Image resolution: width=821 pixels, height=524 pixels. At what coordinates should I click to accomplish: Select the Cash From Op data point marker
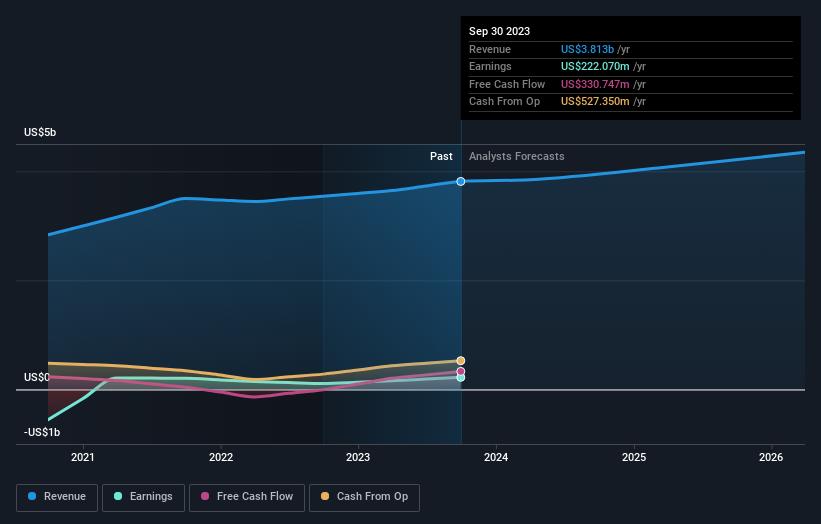point(461,361)
